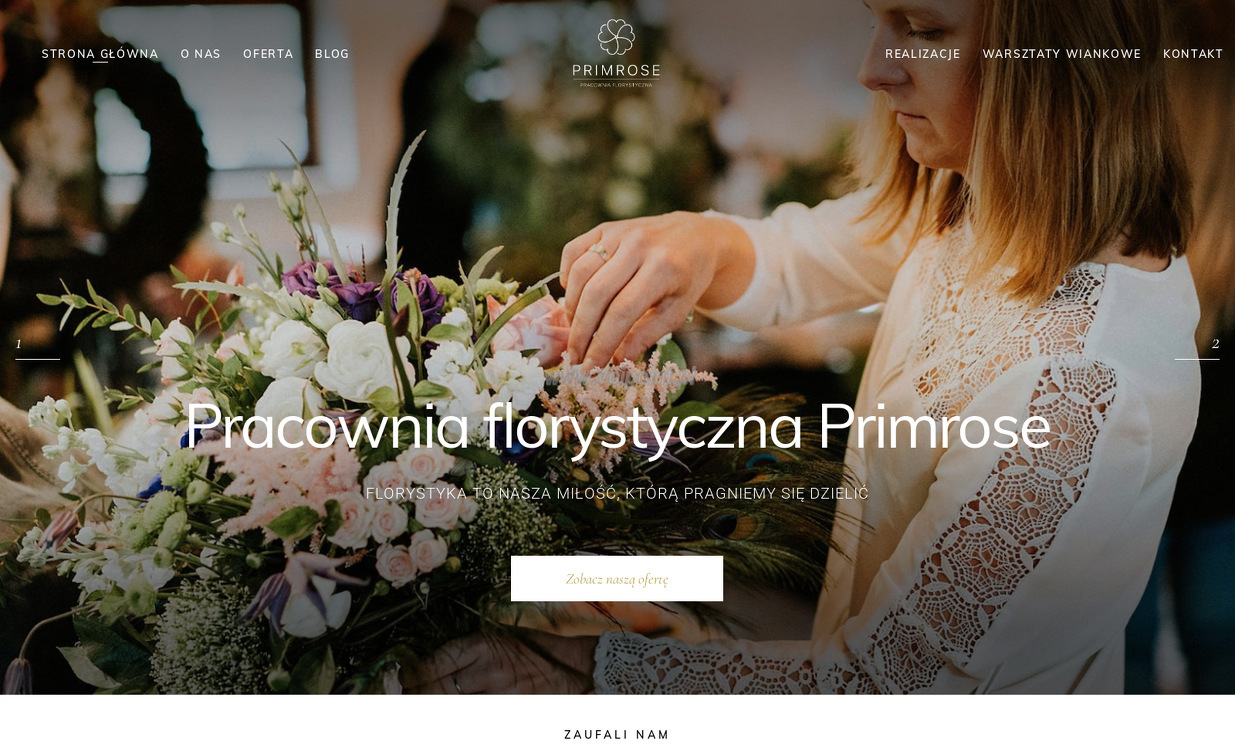Open the Oferta navigation link
The image size is (1235, 754).
268,54
